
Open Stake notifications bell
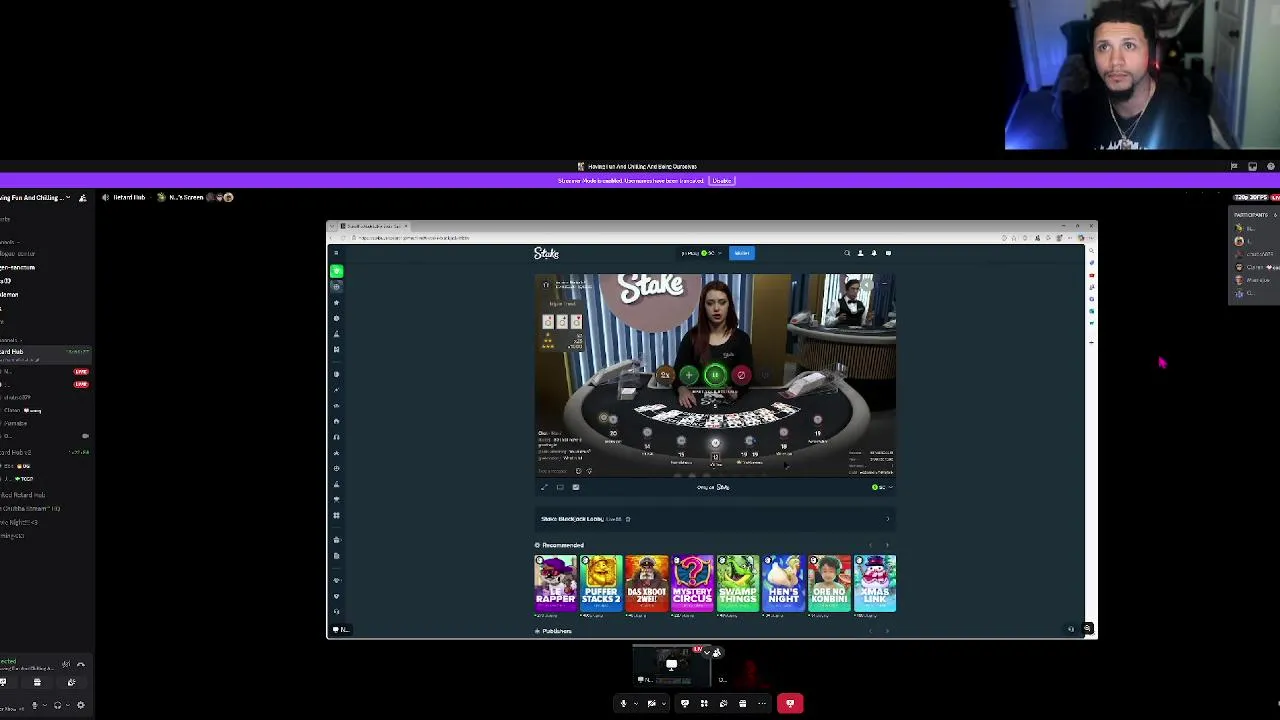[874, 253]
